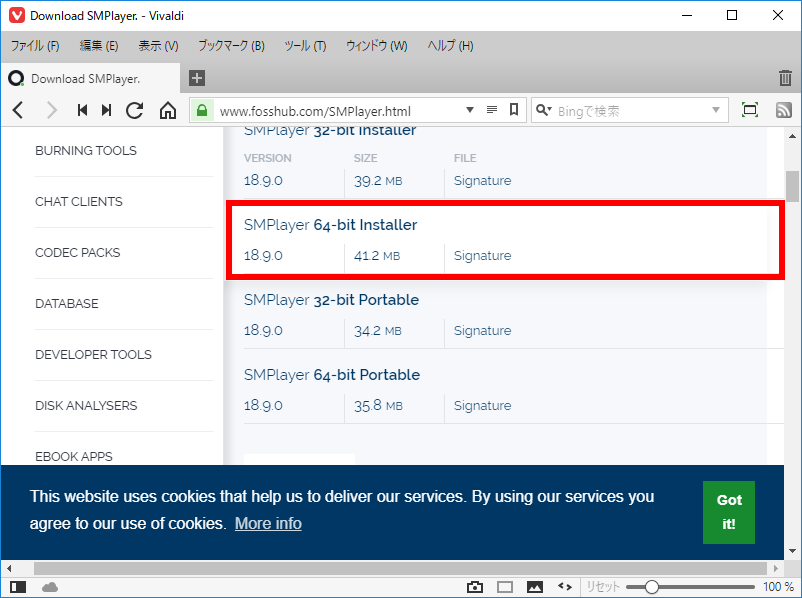Open DEVELOPER TOOLS category
The height and width of the screenshot is (598, 802).
click(94, 355)
